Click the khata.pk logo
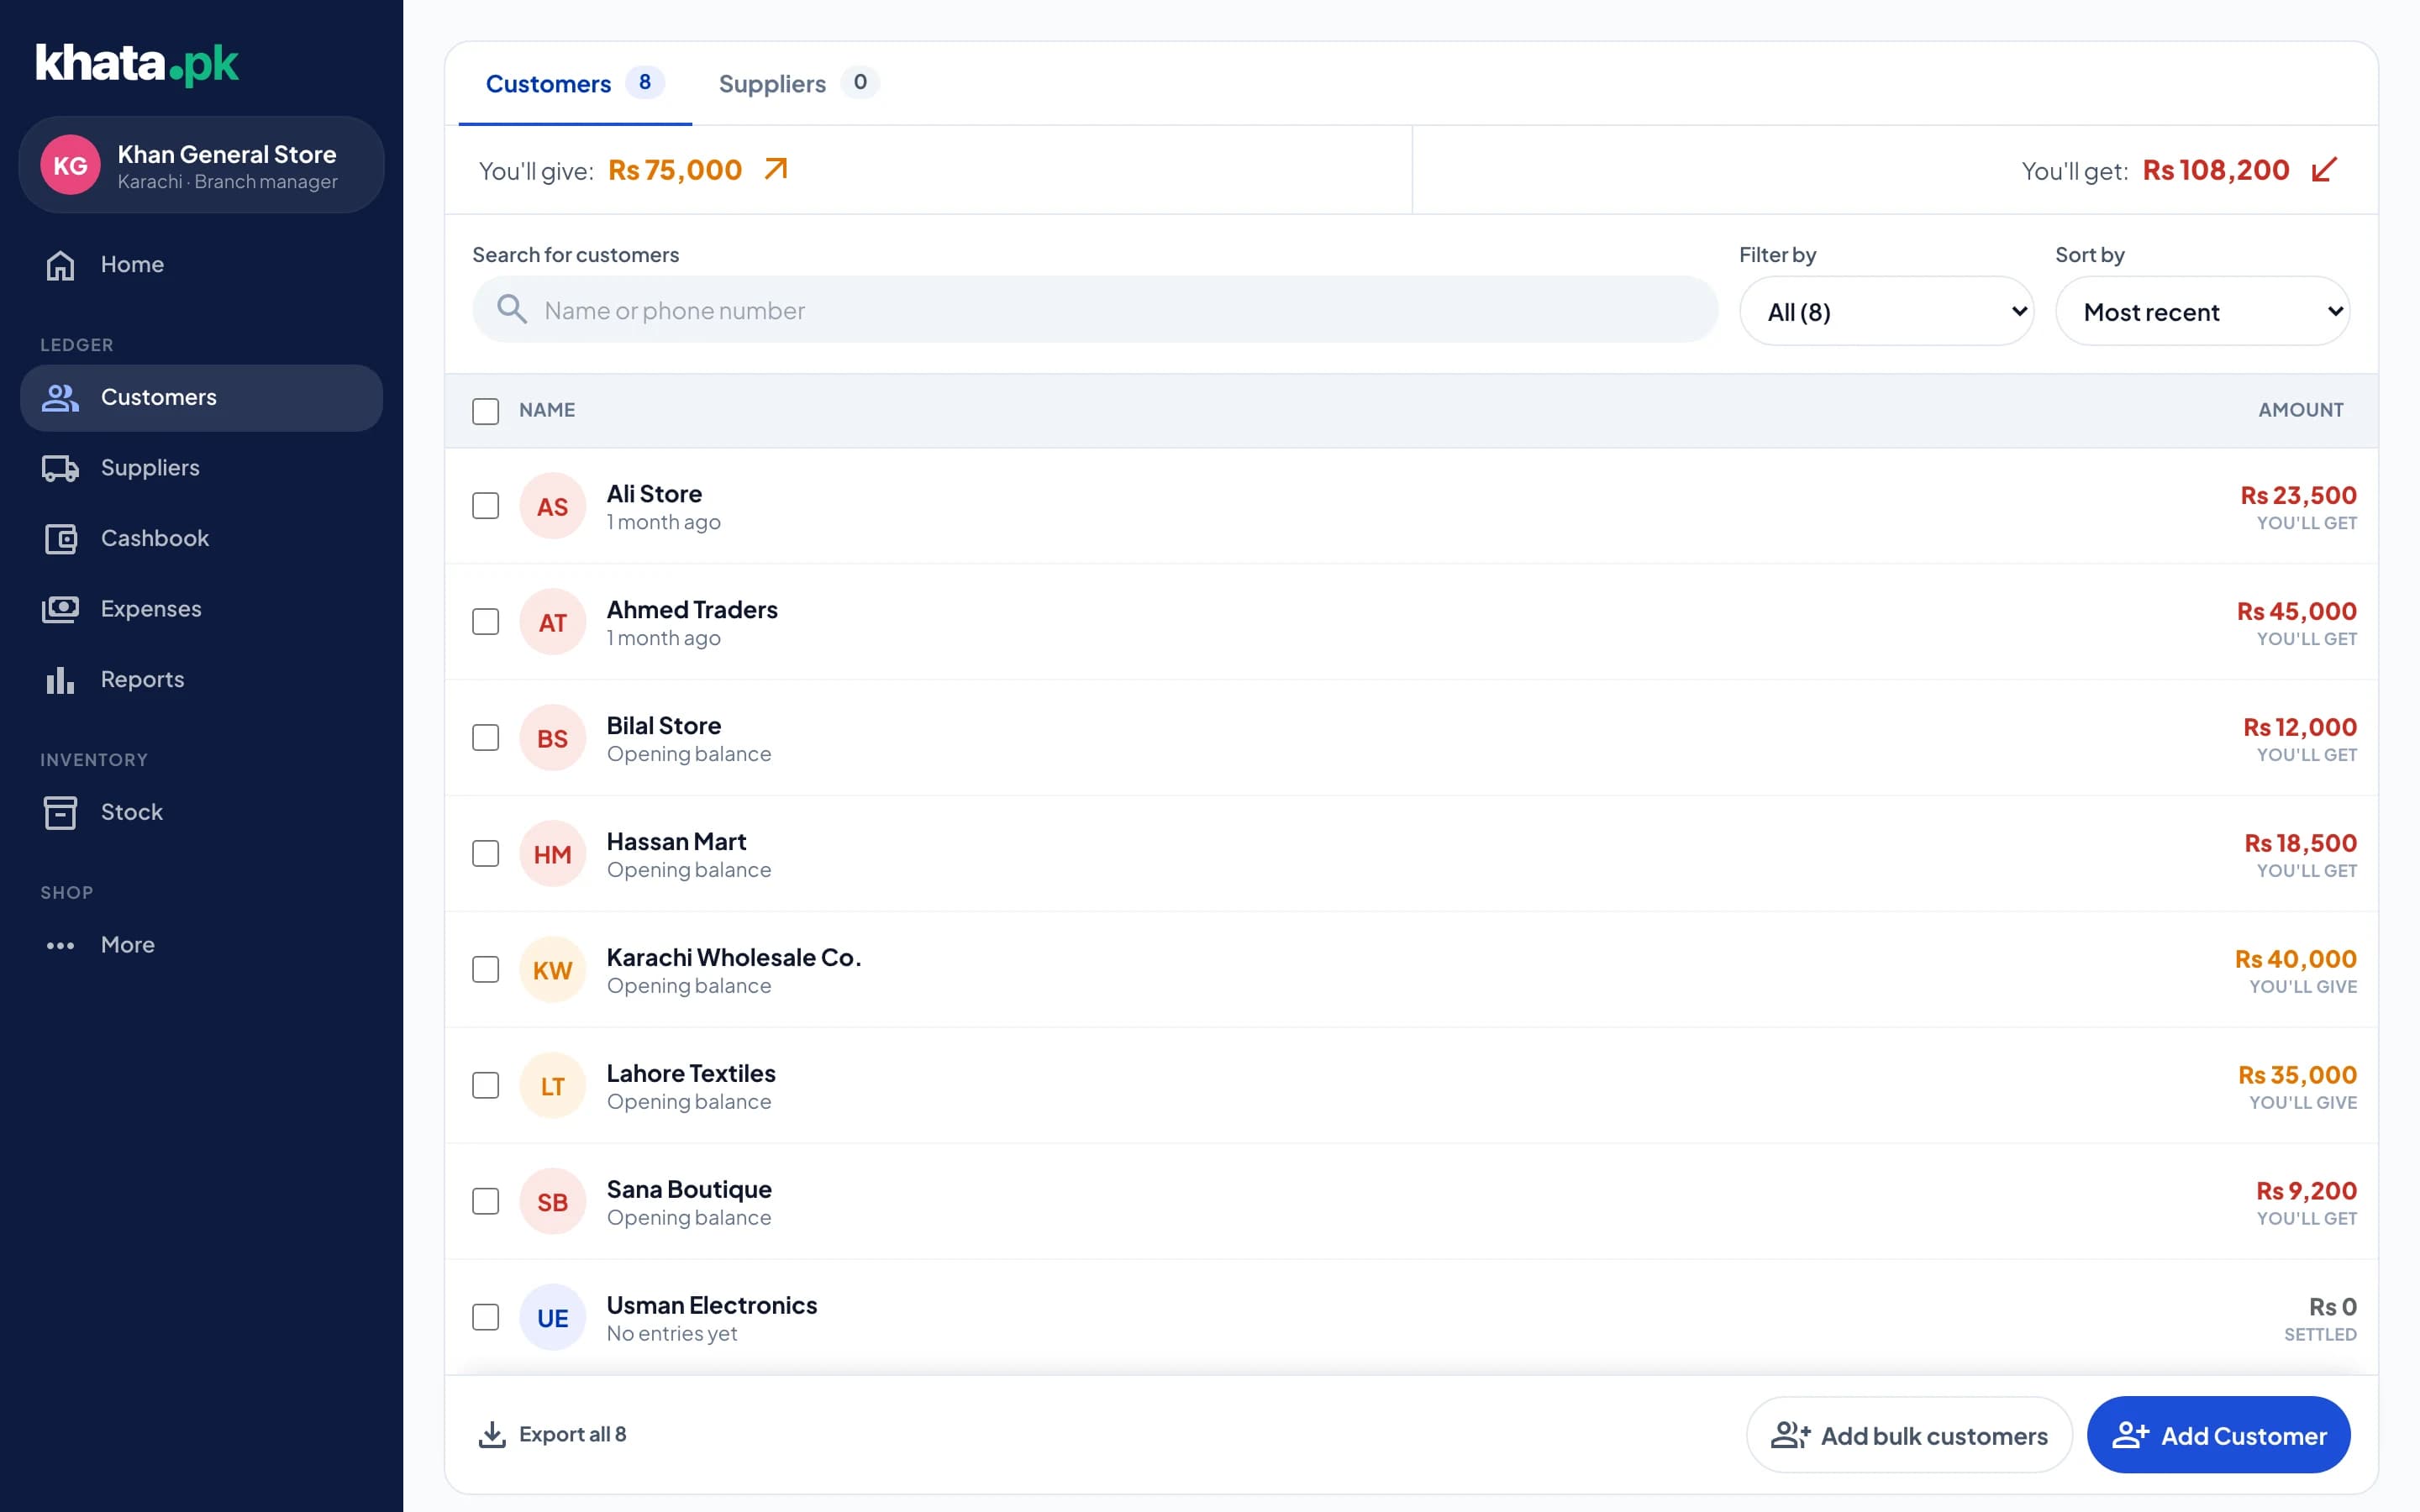This screenshot has width=2420, height=1512. (137, 63)
